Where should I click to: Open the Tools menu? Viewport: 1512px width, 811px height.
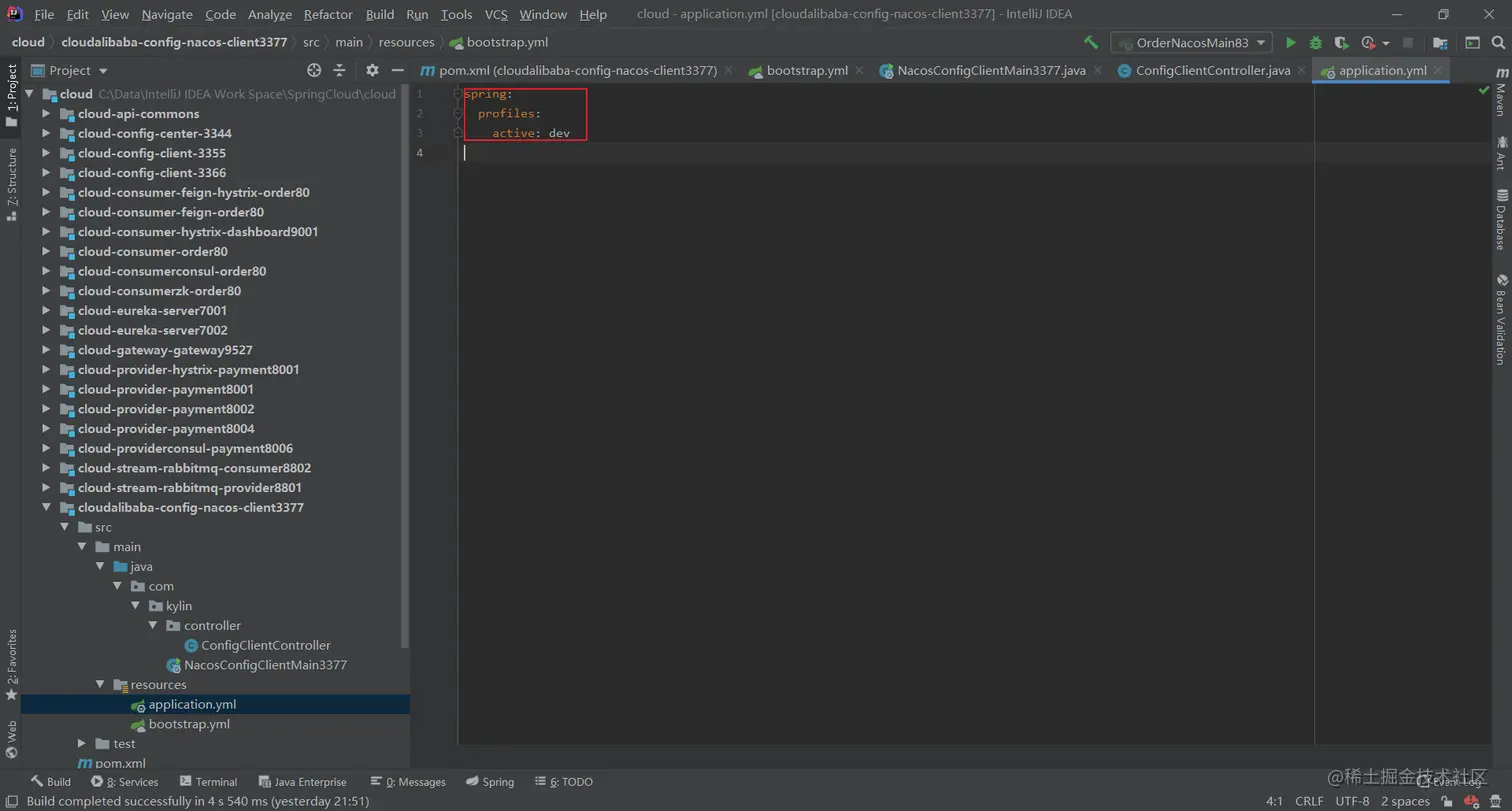[456, 14]
